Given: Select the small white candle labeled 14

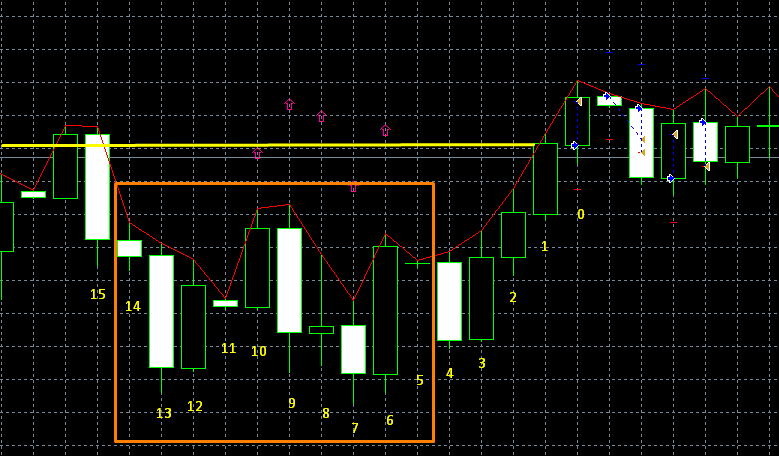Looking at the screenshot, I should coord(130,248).
